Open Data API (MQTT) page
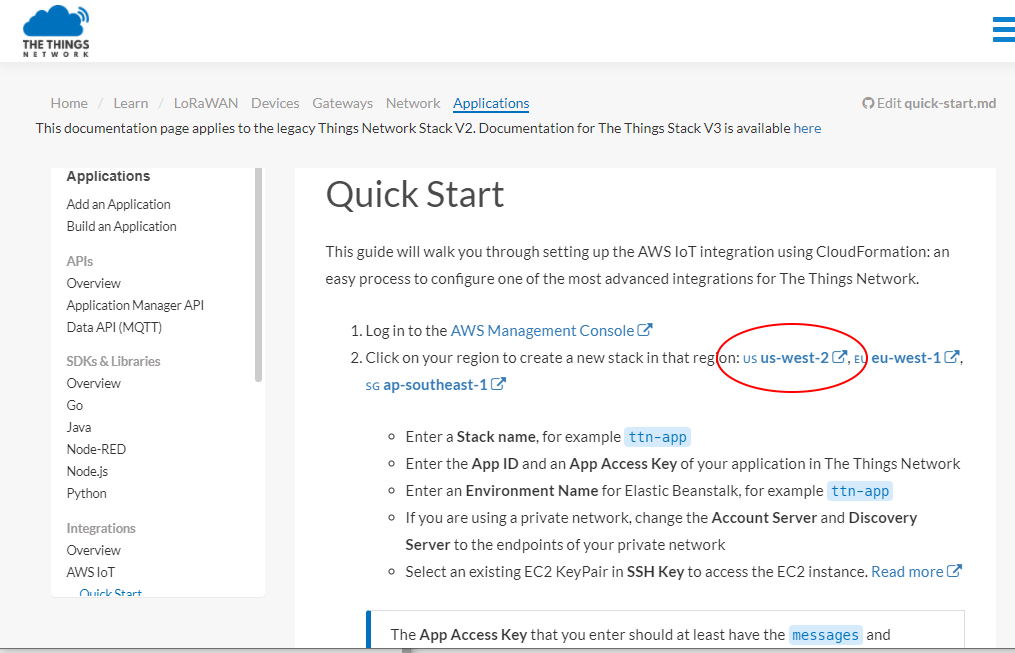The width and height of the screenshot is (1015, 653). 114,327
